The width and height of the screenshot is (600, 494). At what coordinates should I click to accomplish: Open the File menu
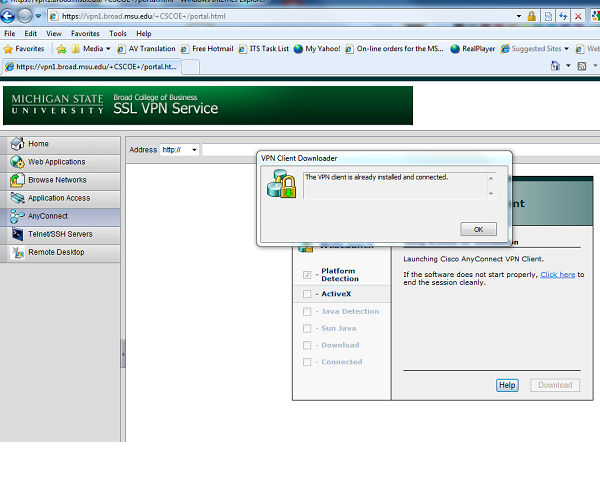point(10,34)
